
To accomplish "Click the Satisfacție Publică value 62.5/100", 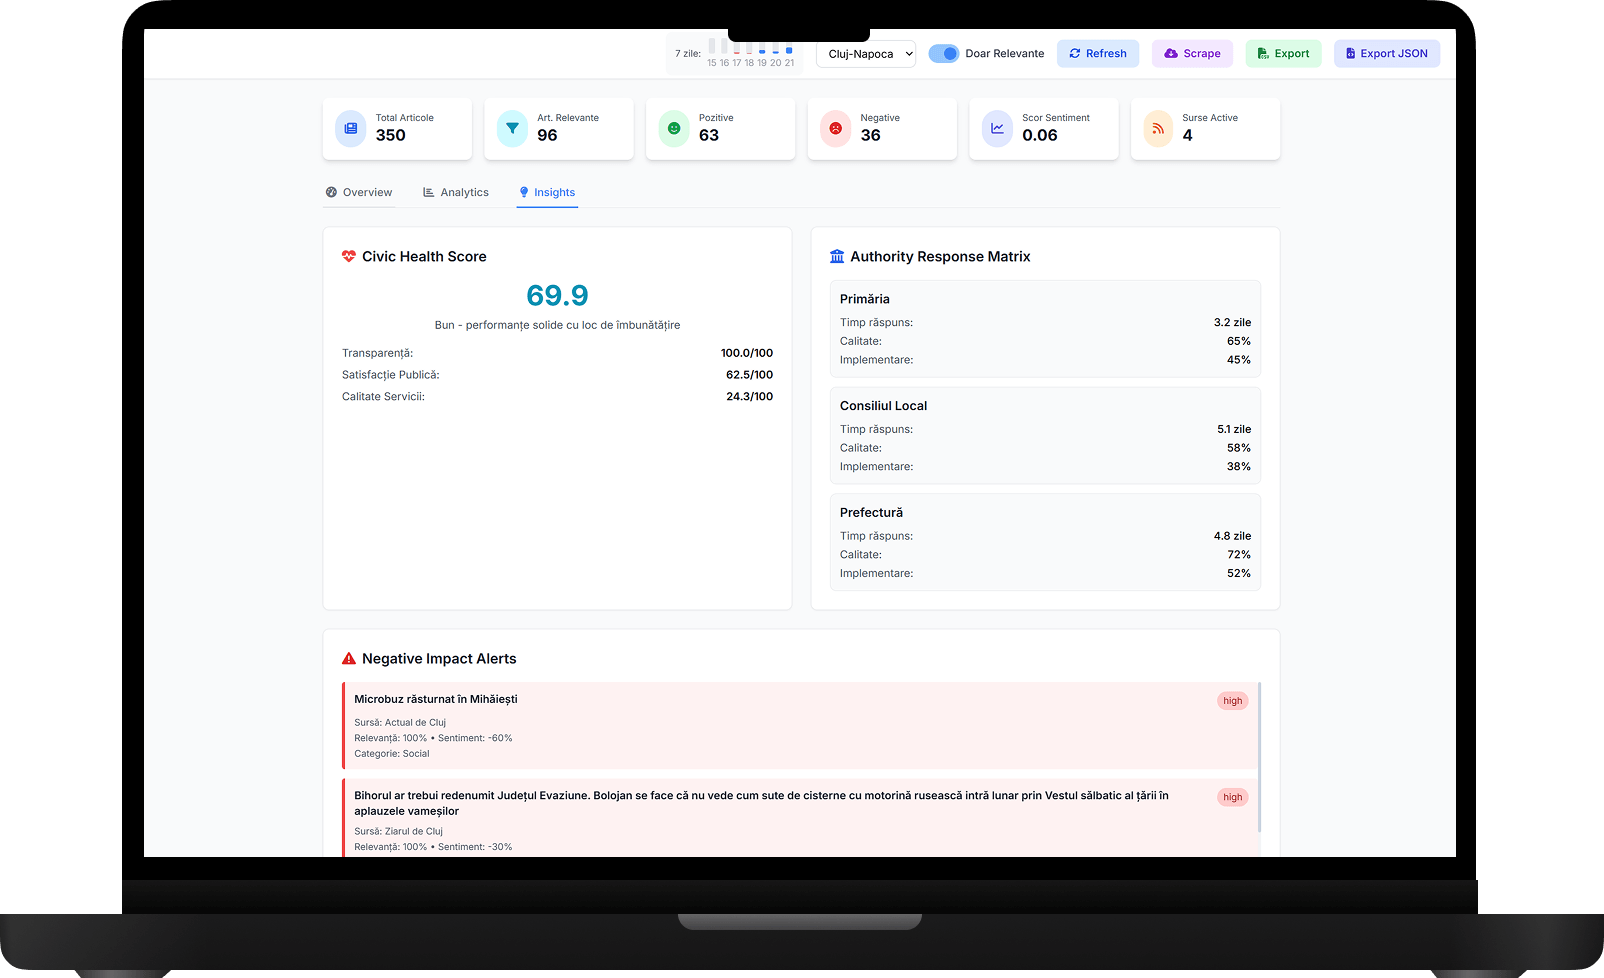I will tap(749, 375).
